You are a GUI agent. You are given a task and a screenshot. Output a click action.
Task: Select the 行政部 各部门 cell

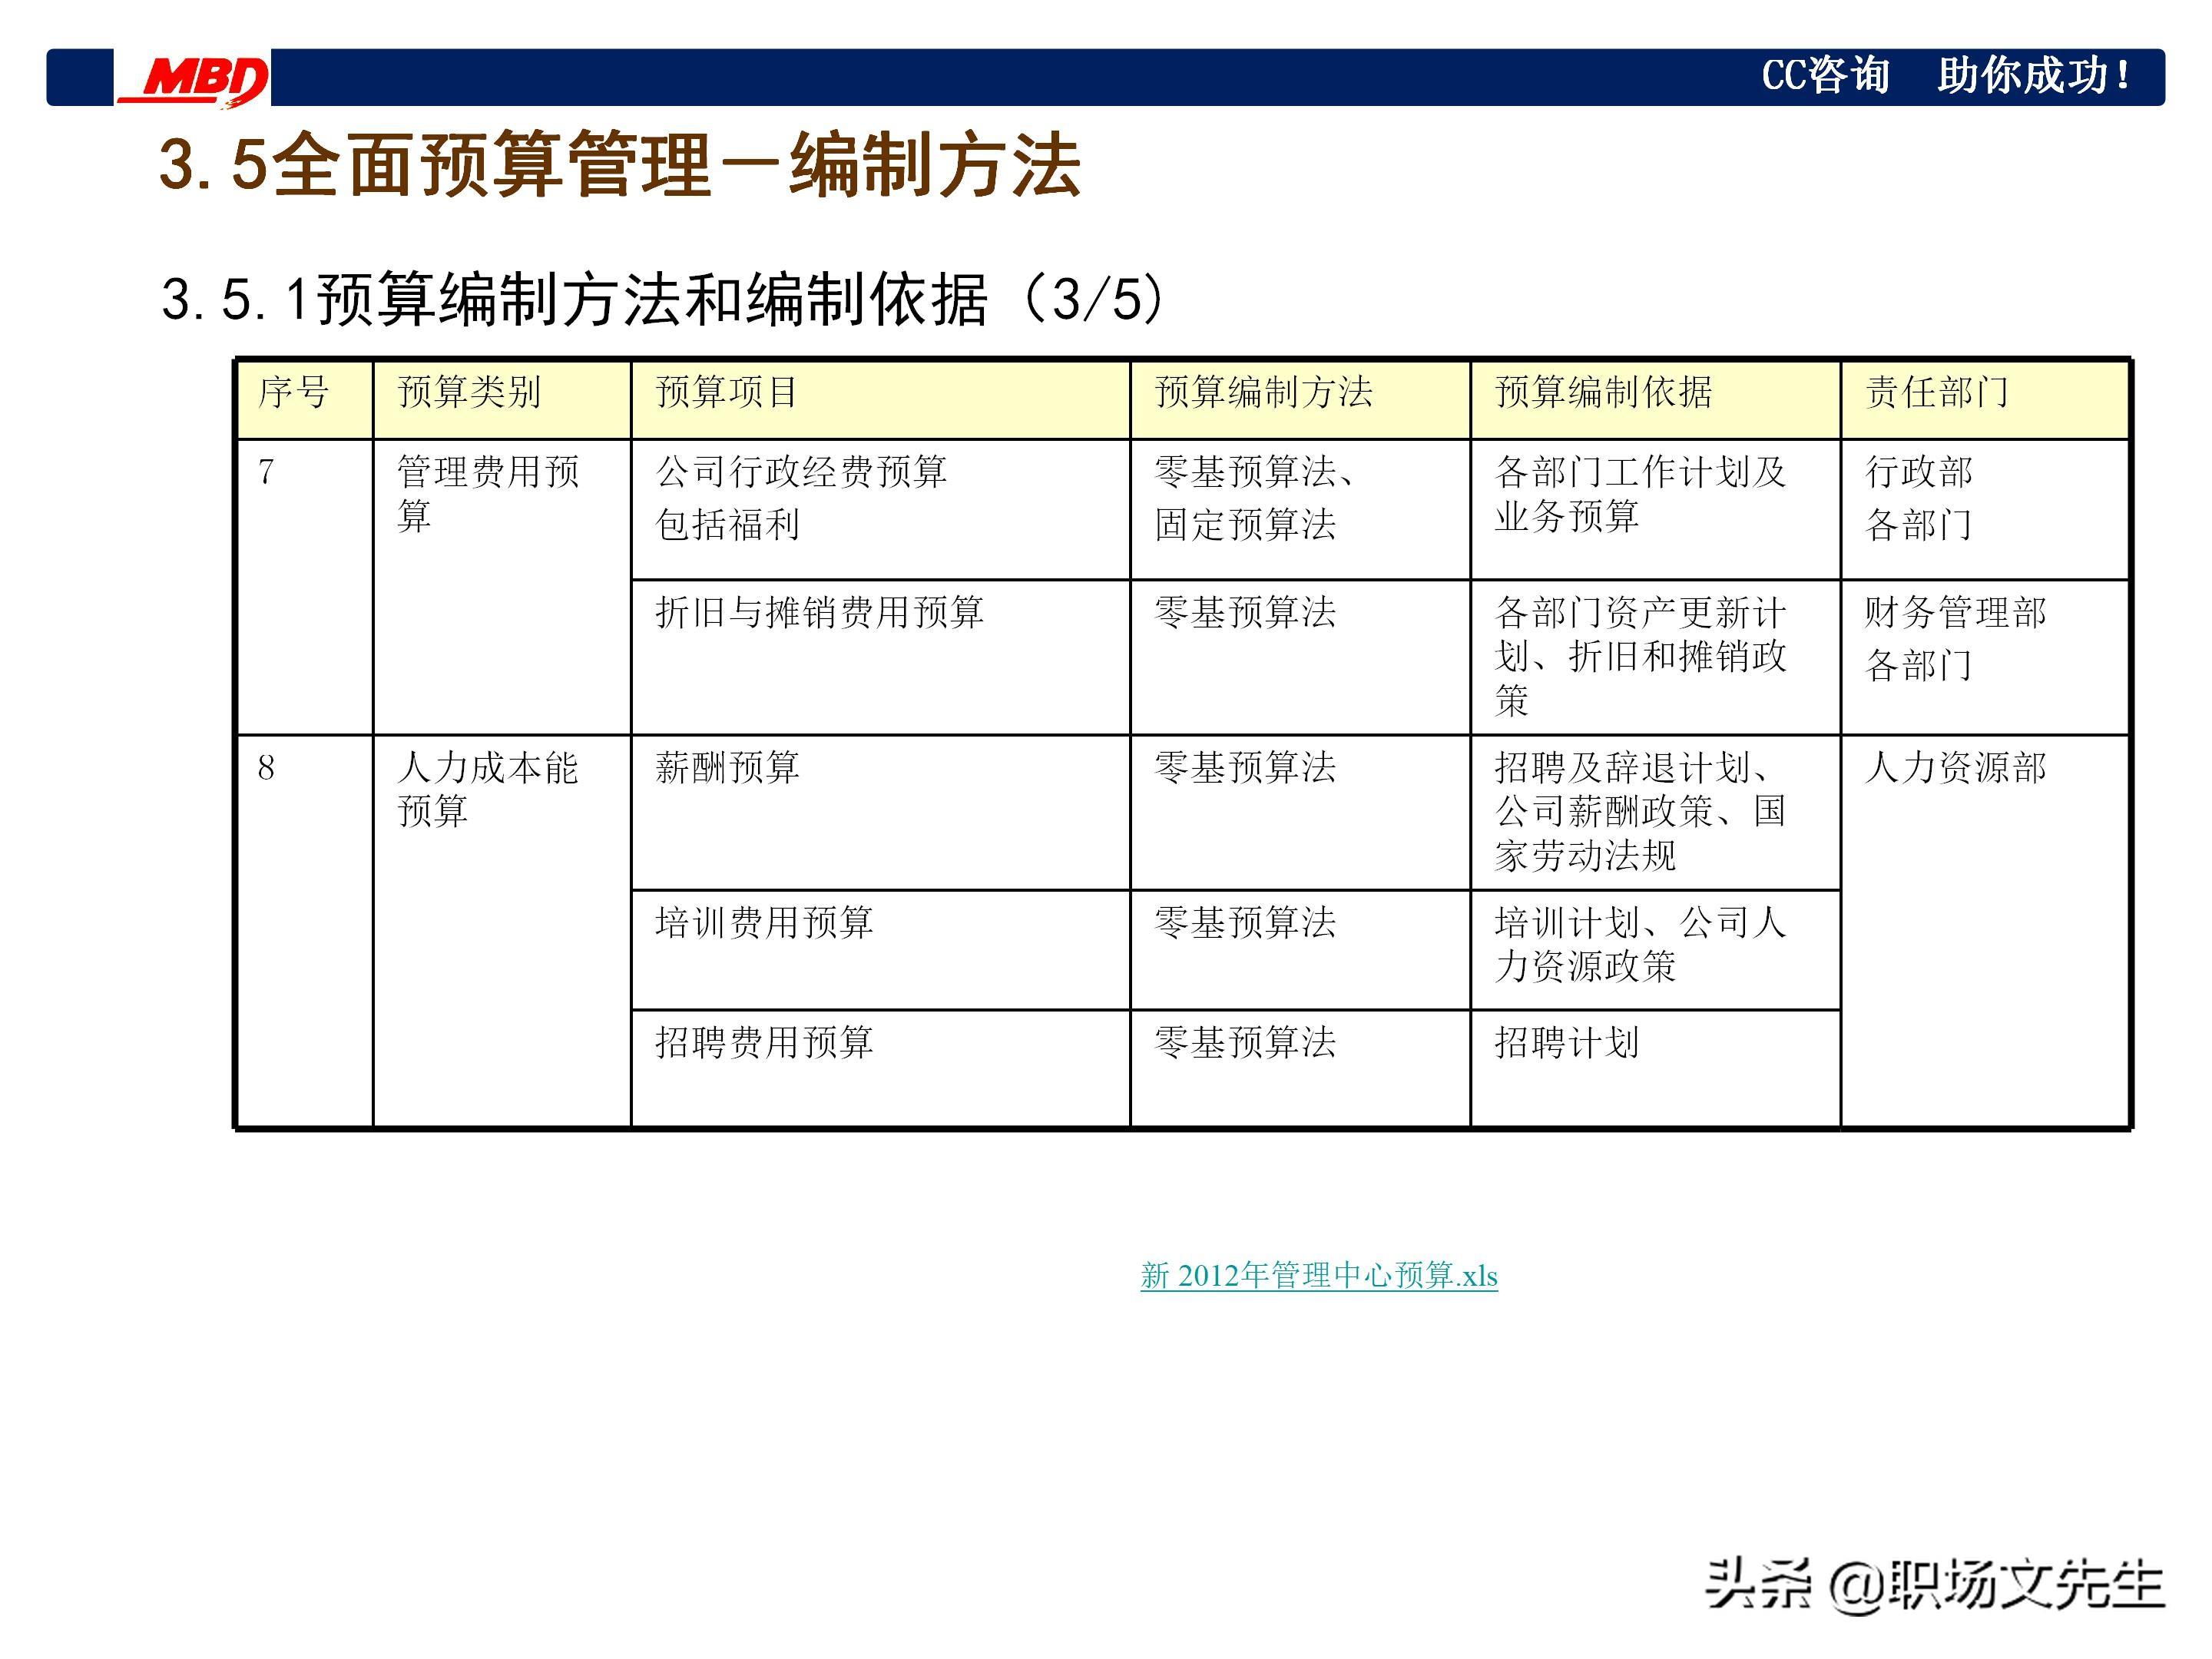pos(1985,509)
